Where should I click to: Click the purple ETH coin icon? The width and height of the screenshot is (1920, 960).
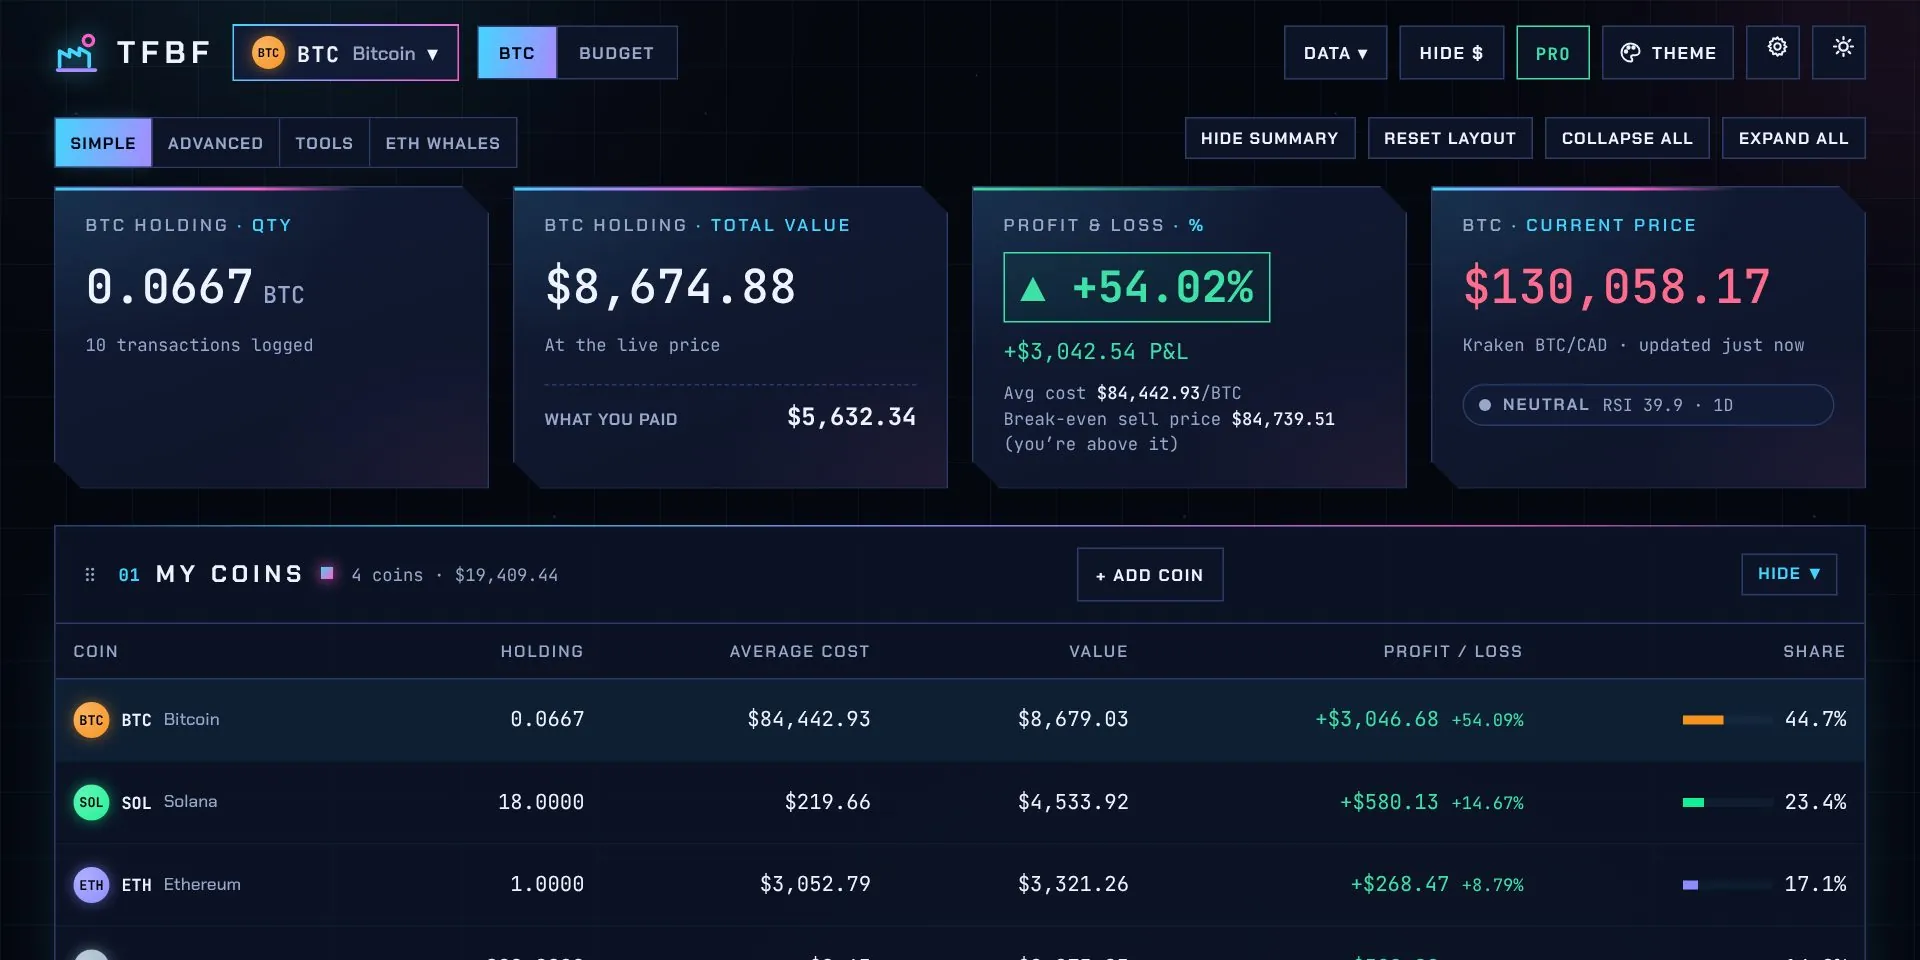[x=91, y=885]
